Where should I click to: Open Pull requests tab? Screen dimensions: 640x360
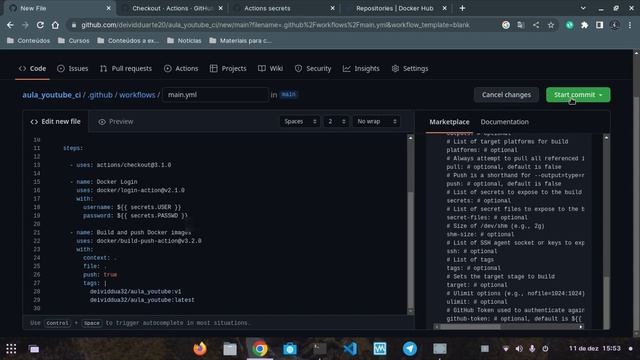tap(126, 69)
